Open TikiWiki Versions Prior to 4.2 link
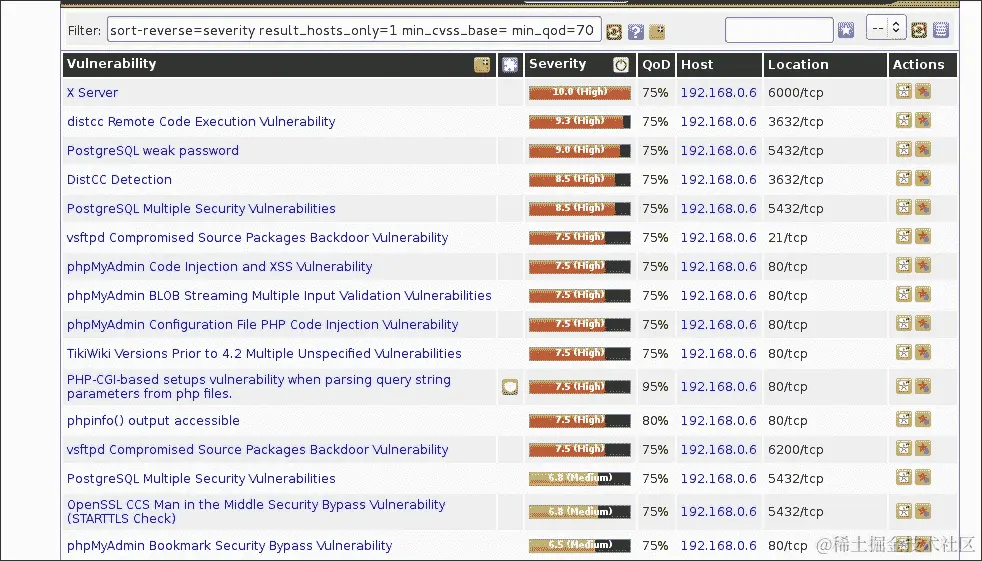 [264, 354]
